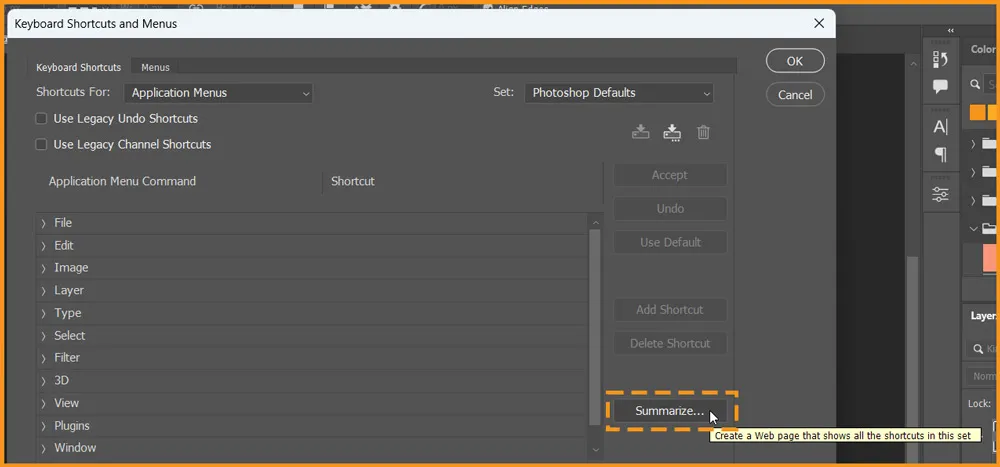Open the Properties sliders icon

point(940,194)
